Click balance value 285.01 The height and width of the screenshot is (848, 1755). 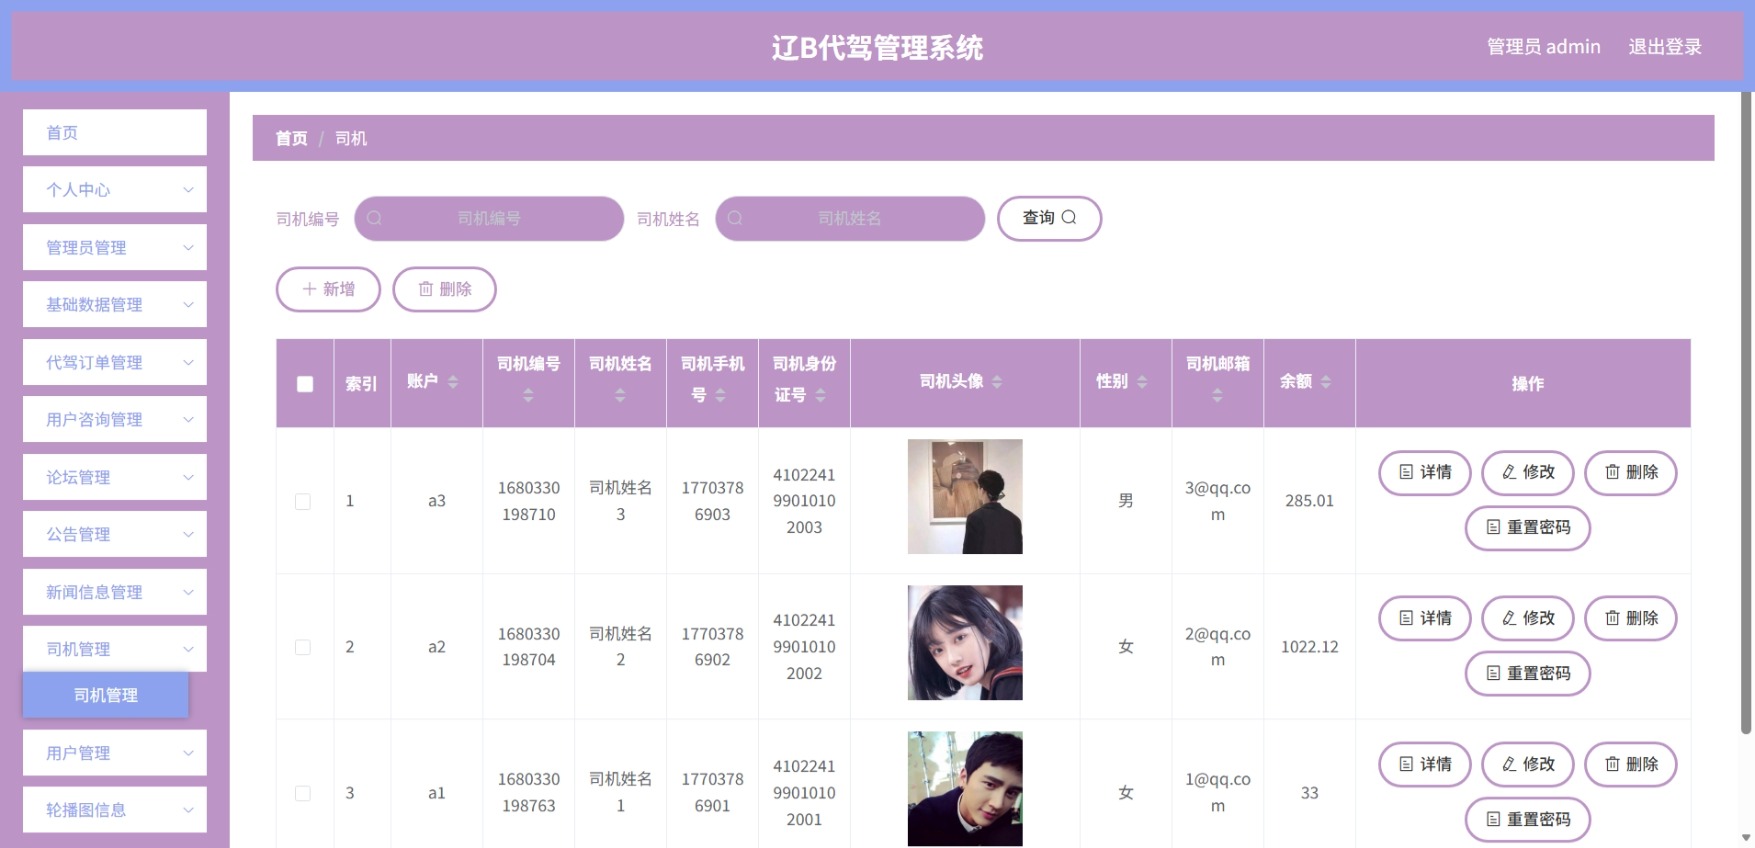pos(1309,501)
